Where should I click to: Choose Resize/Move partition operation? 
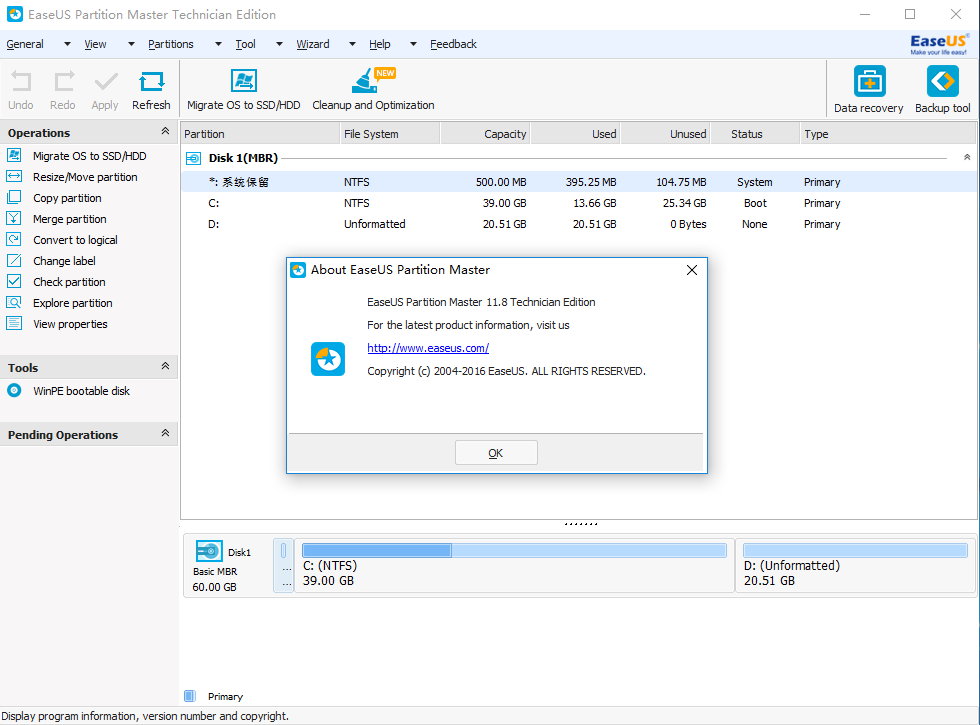(x=85, y=177)
